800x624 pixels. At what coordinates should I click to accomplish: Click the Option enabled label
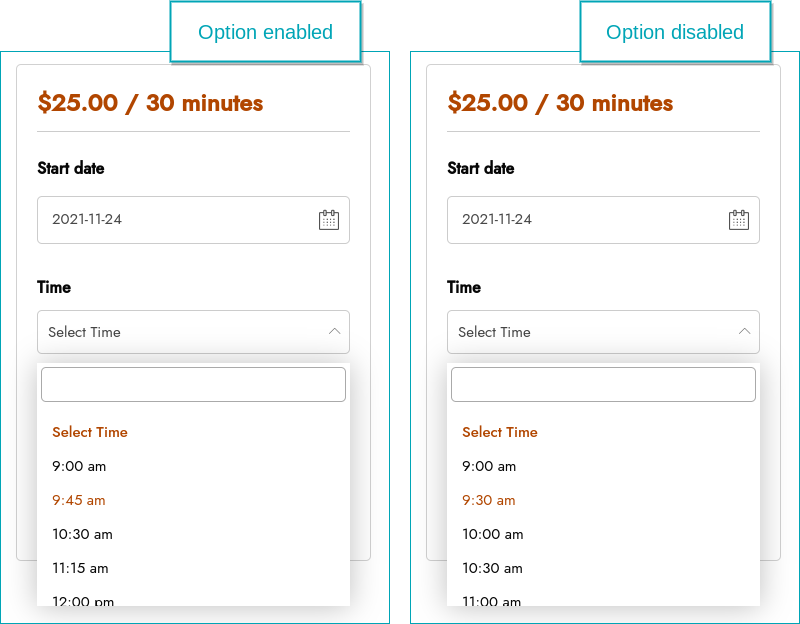(x=265, y=32)
